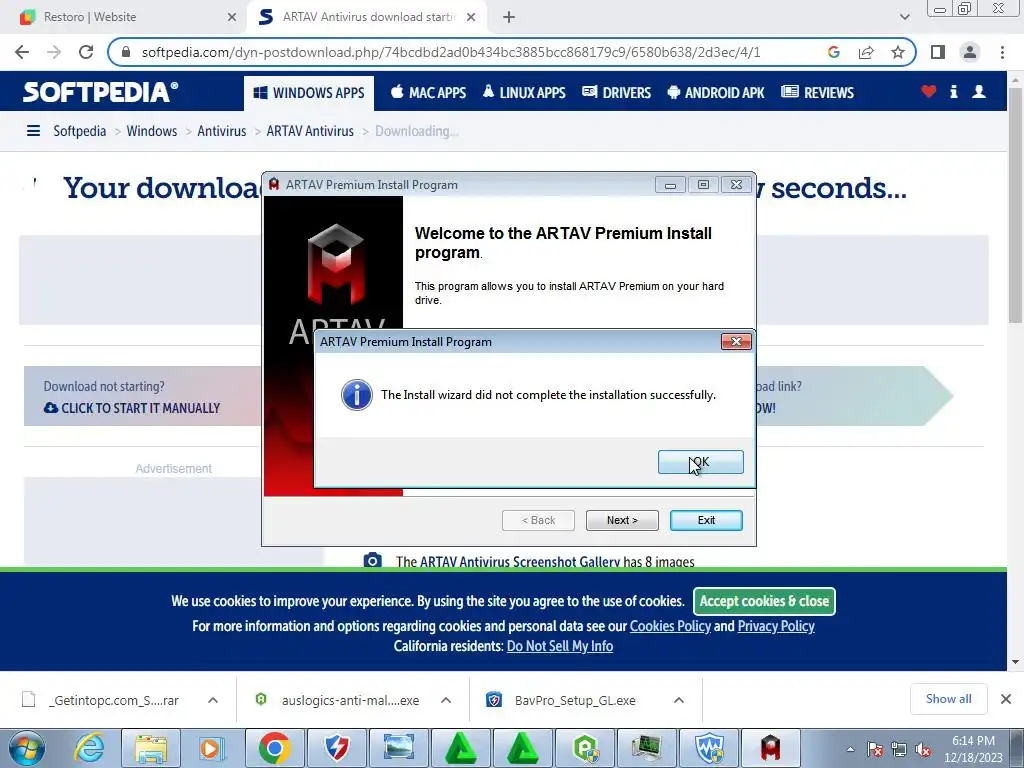This screenshot has height=768, width=1024.
Task: Reload the current page
Action: tap(86, 52)
